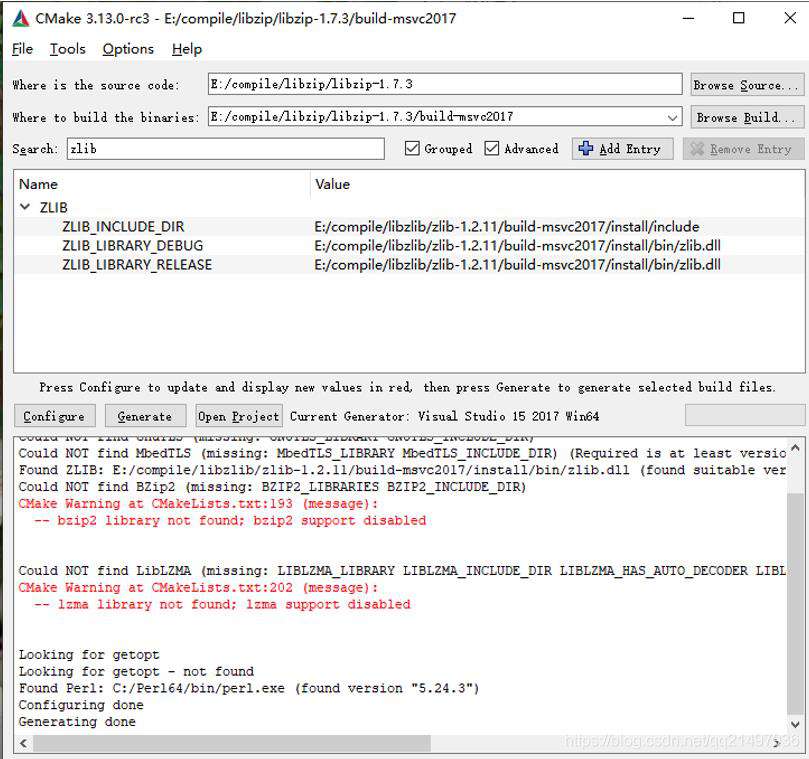
Task: Select the ZLIB_LIBRARY_DEBUG entry name
Action: pyautogui.click(x=133, y=246)
